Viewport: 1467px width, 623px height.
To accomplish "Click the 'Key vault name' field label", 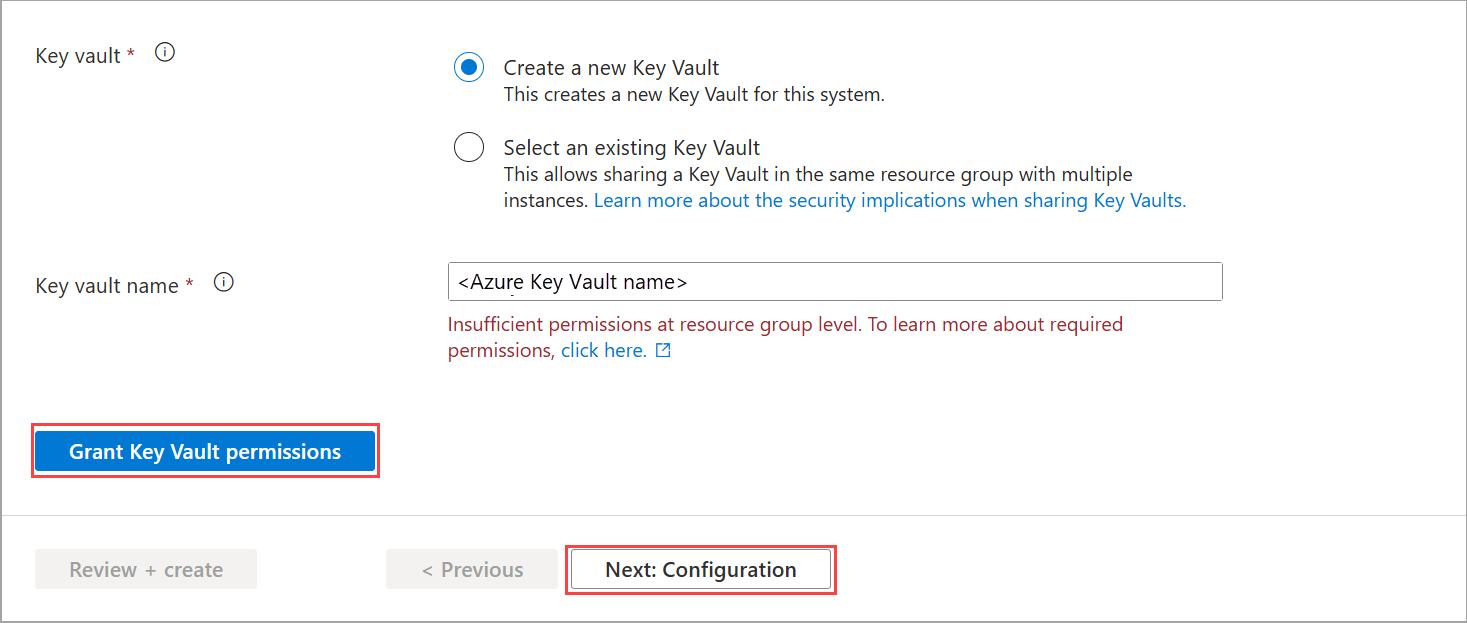I will [x=107, y=286].
